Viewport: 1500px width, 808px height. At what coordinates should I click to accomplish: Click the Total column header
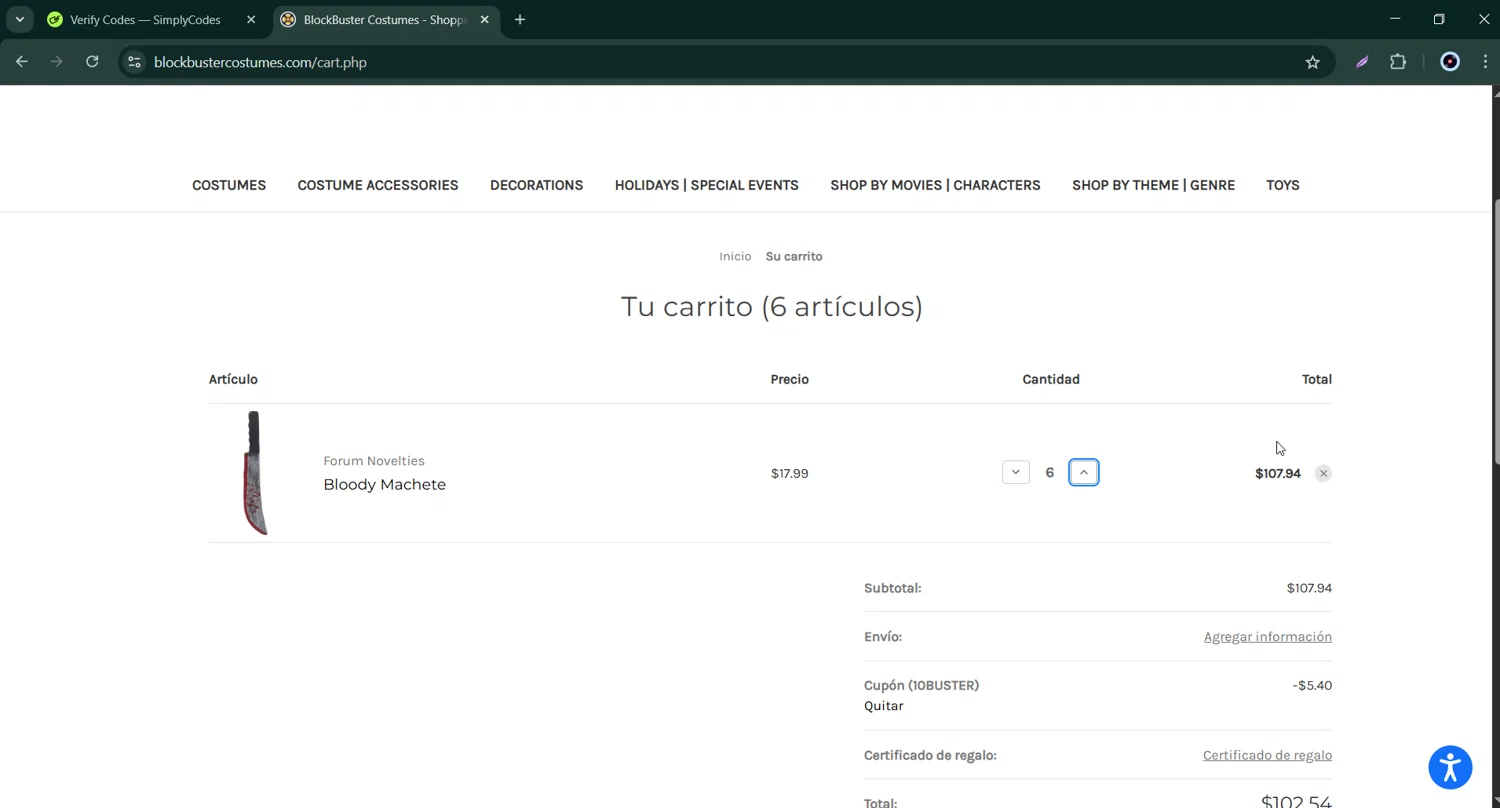1316,379
